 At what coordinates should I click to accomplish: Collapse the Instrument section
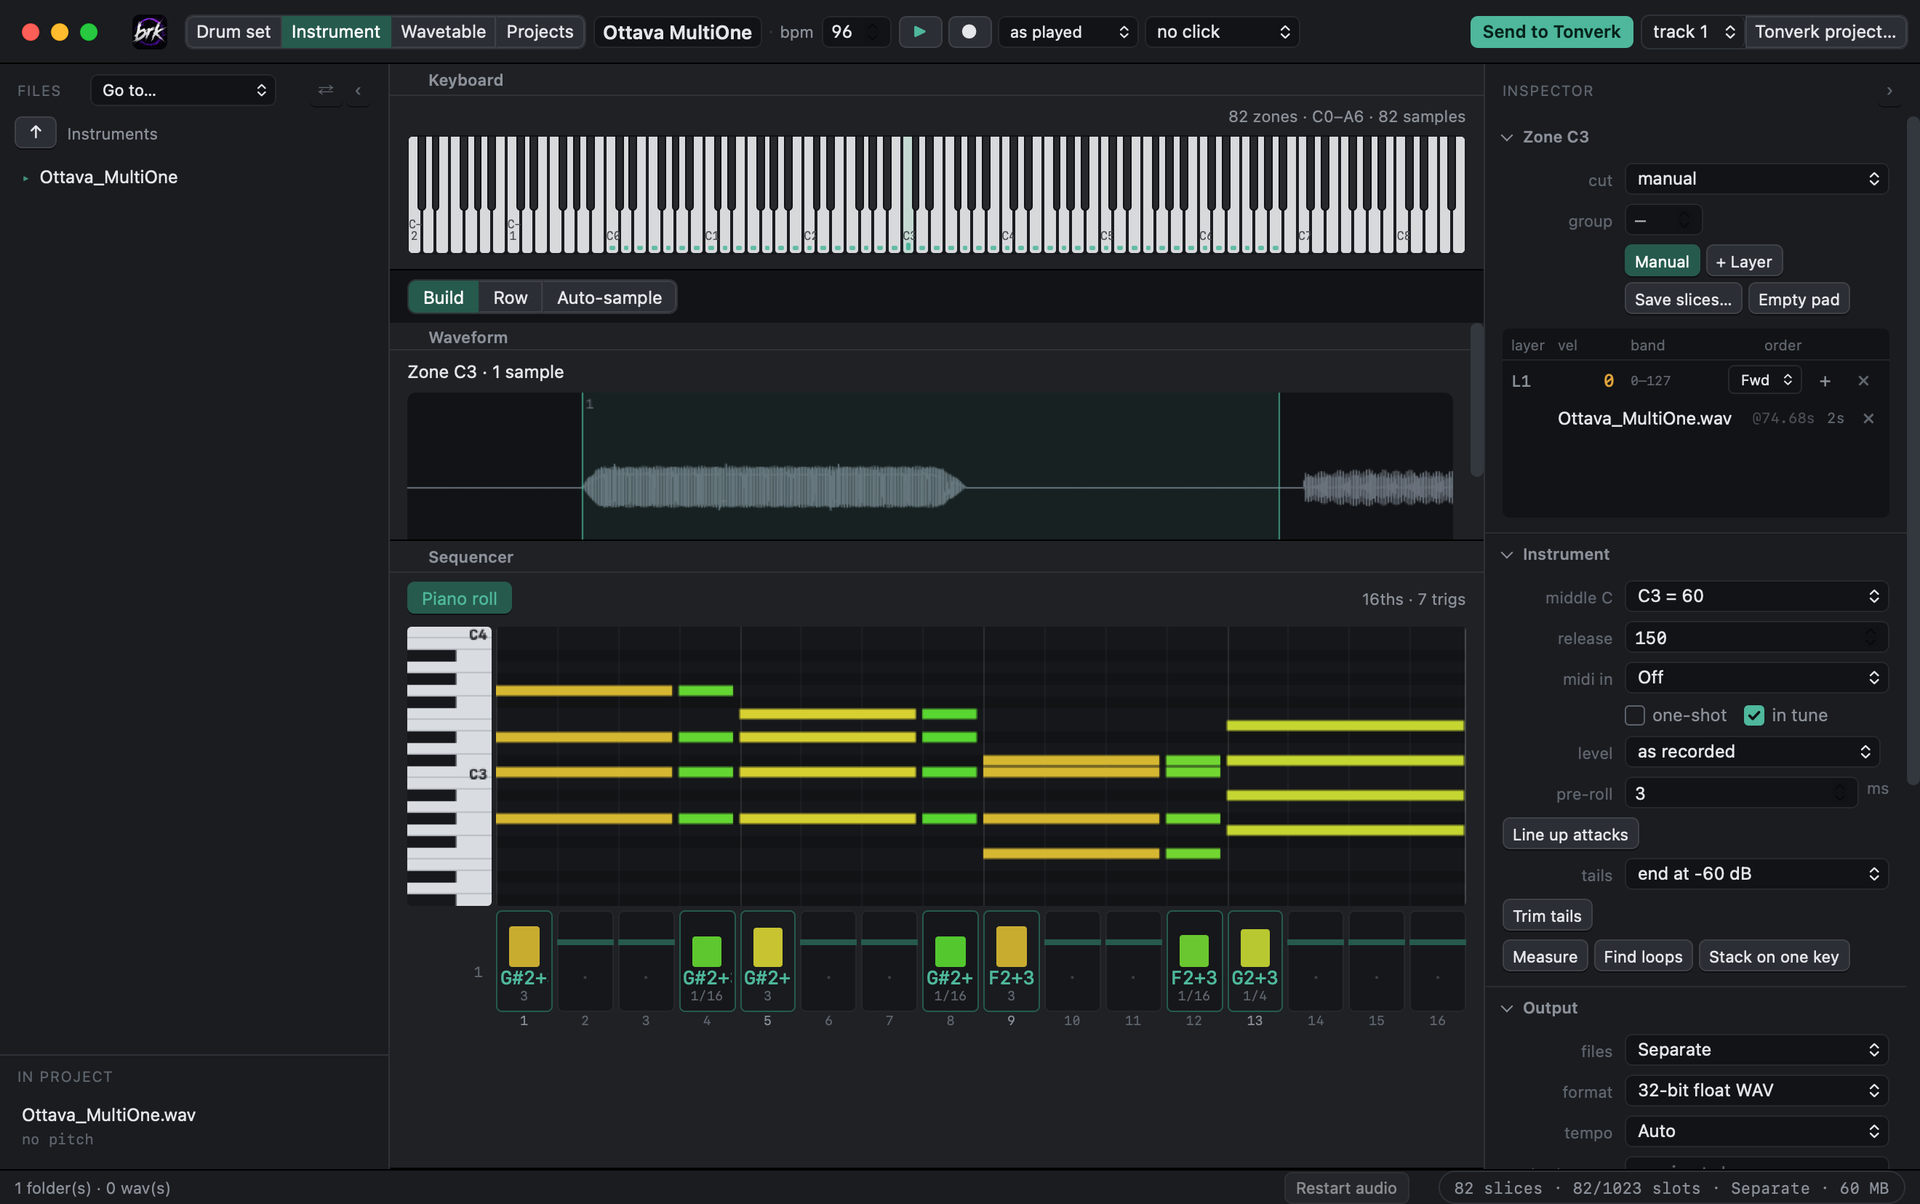[1507, 555]
